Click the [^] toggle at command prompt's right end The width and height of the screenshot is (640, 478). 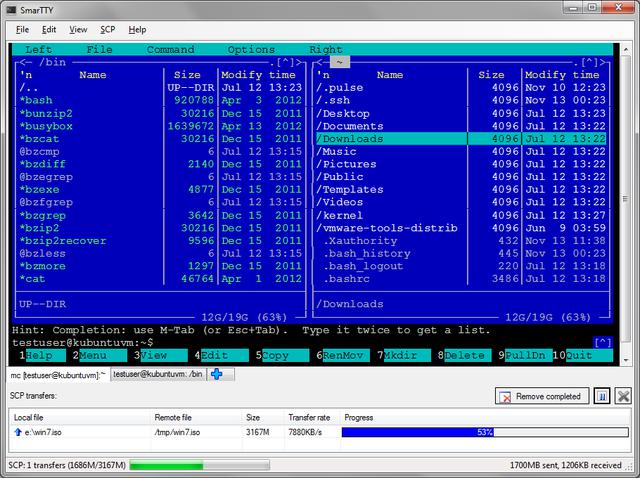[602, 342]
